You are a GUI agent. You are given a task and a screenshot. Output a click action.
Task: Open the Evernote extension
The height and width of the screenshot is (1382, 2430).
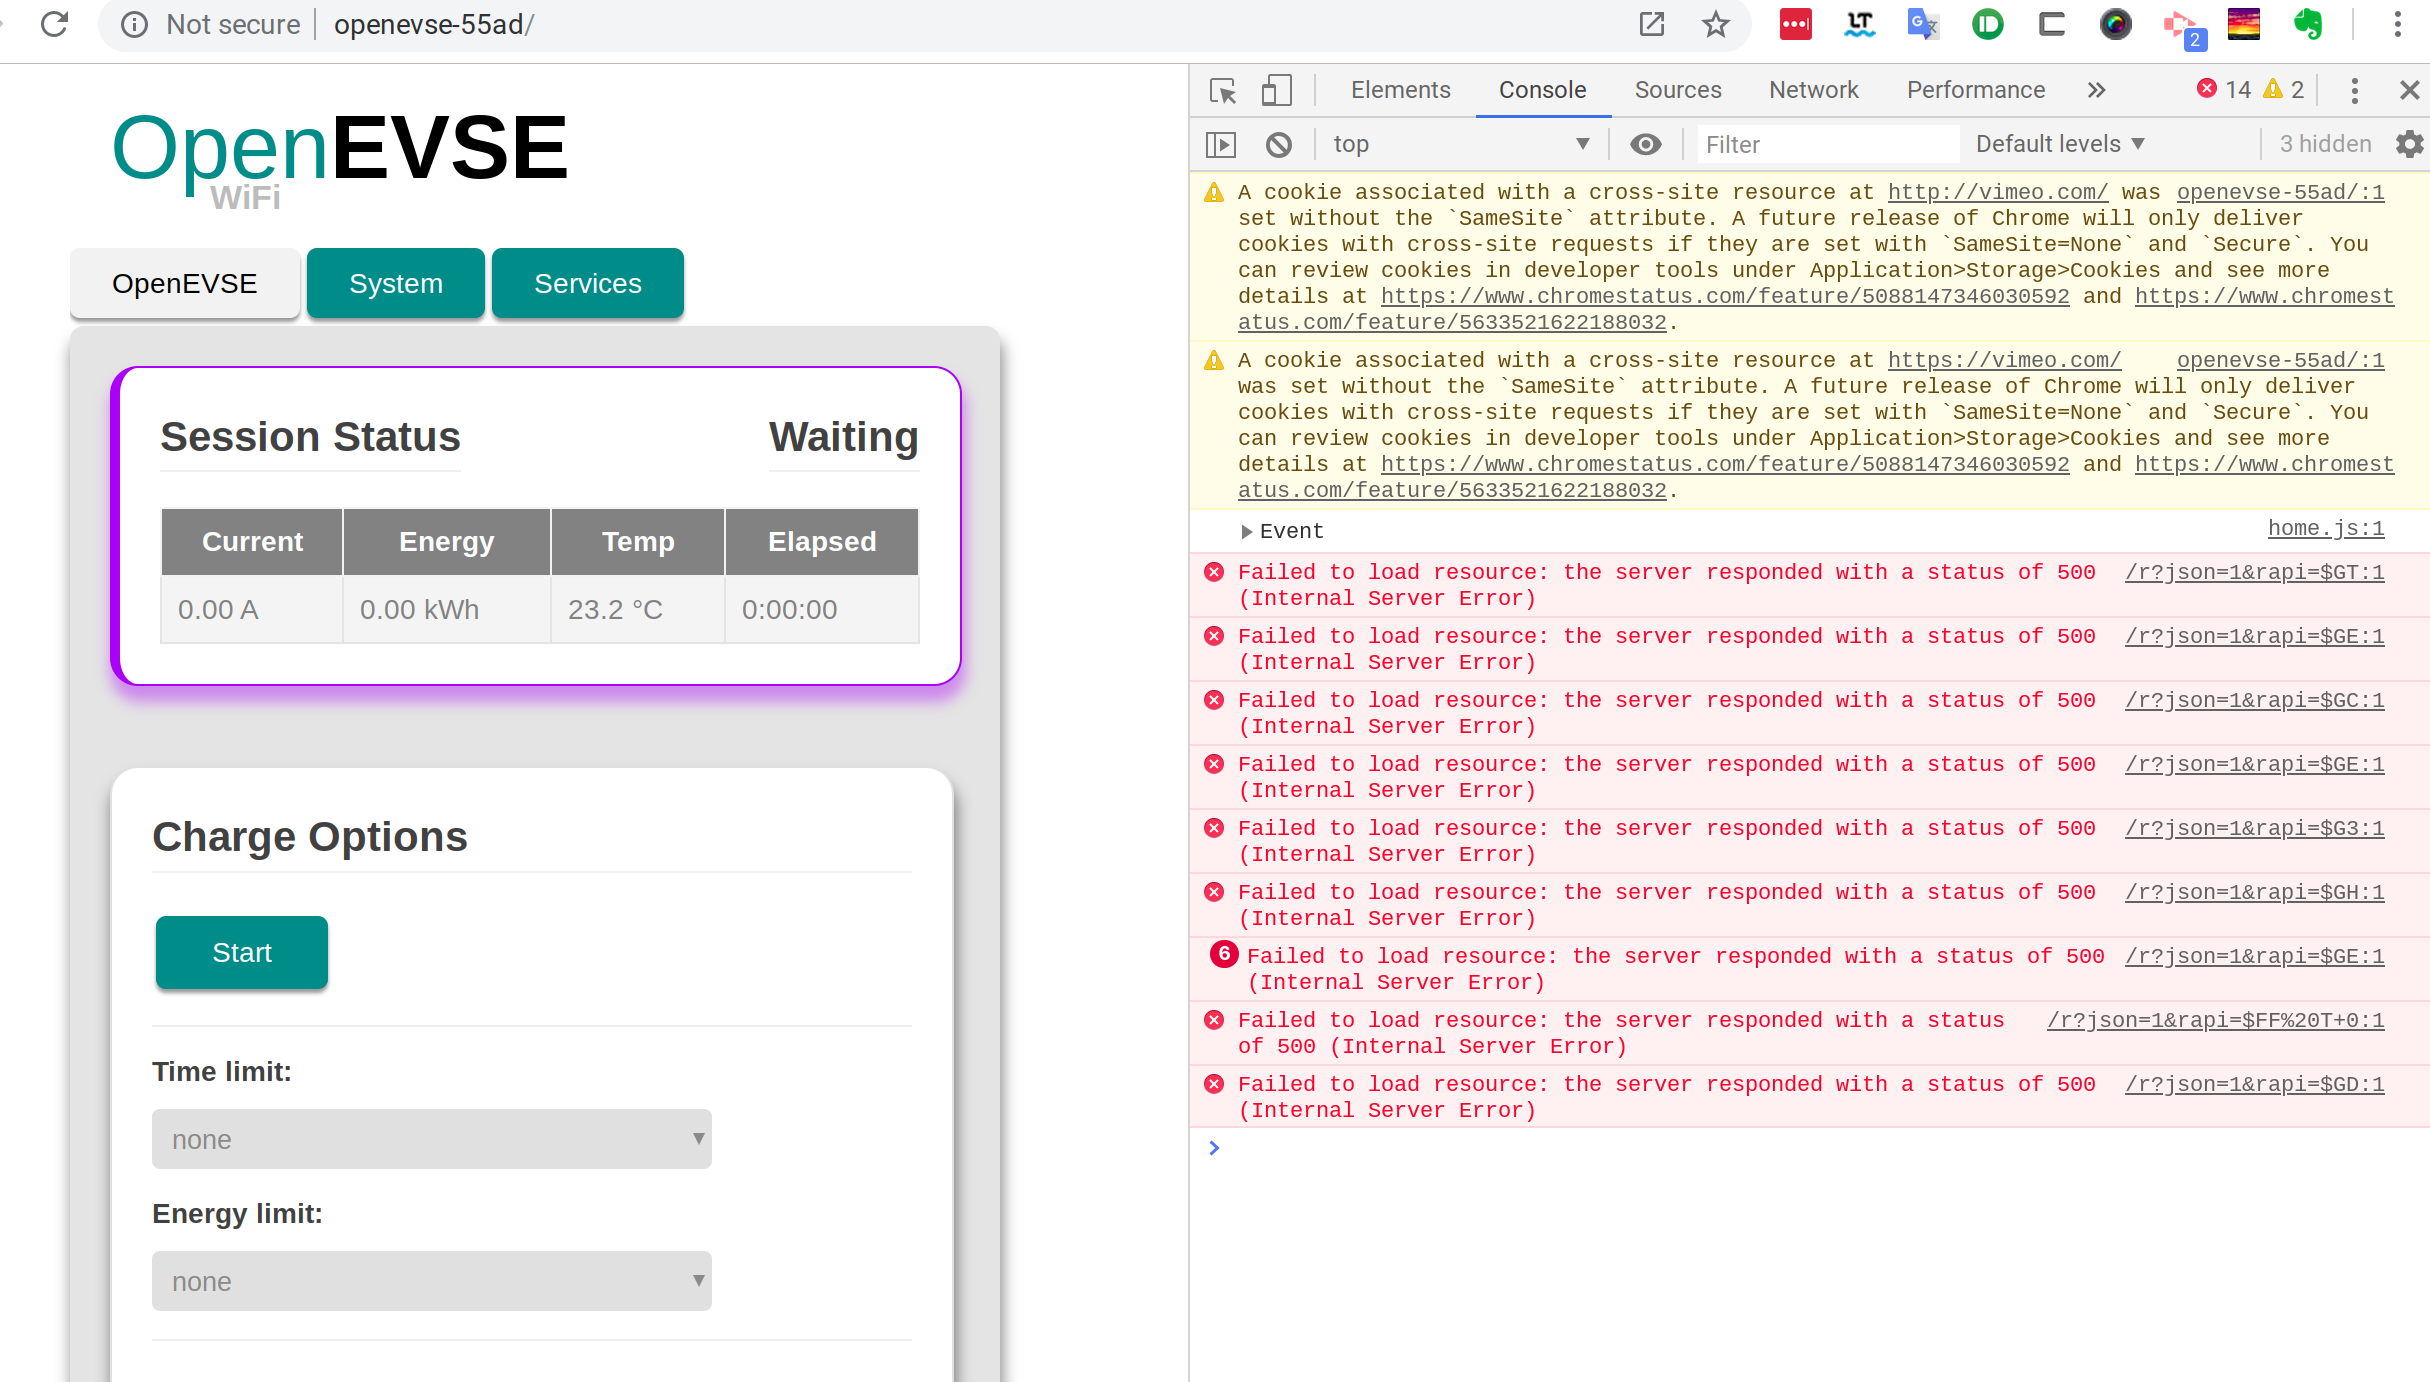point(2309,24)
